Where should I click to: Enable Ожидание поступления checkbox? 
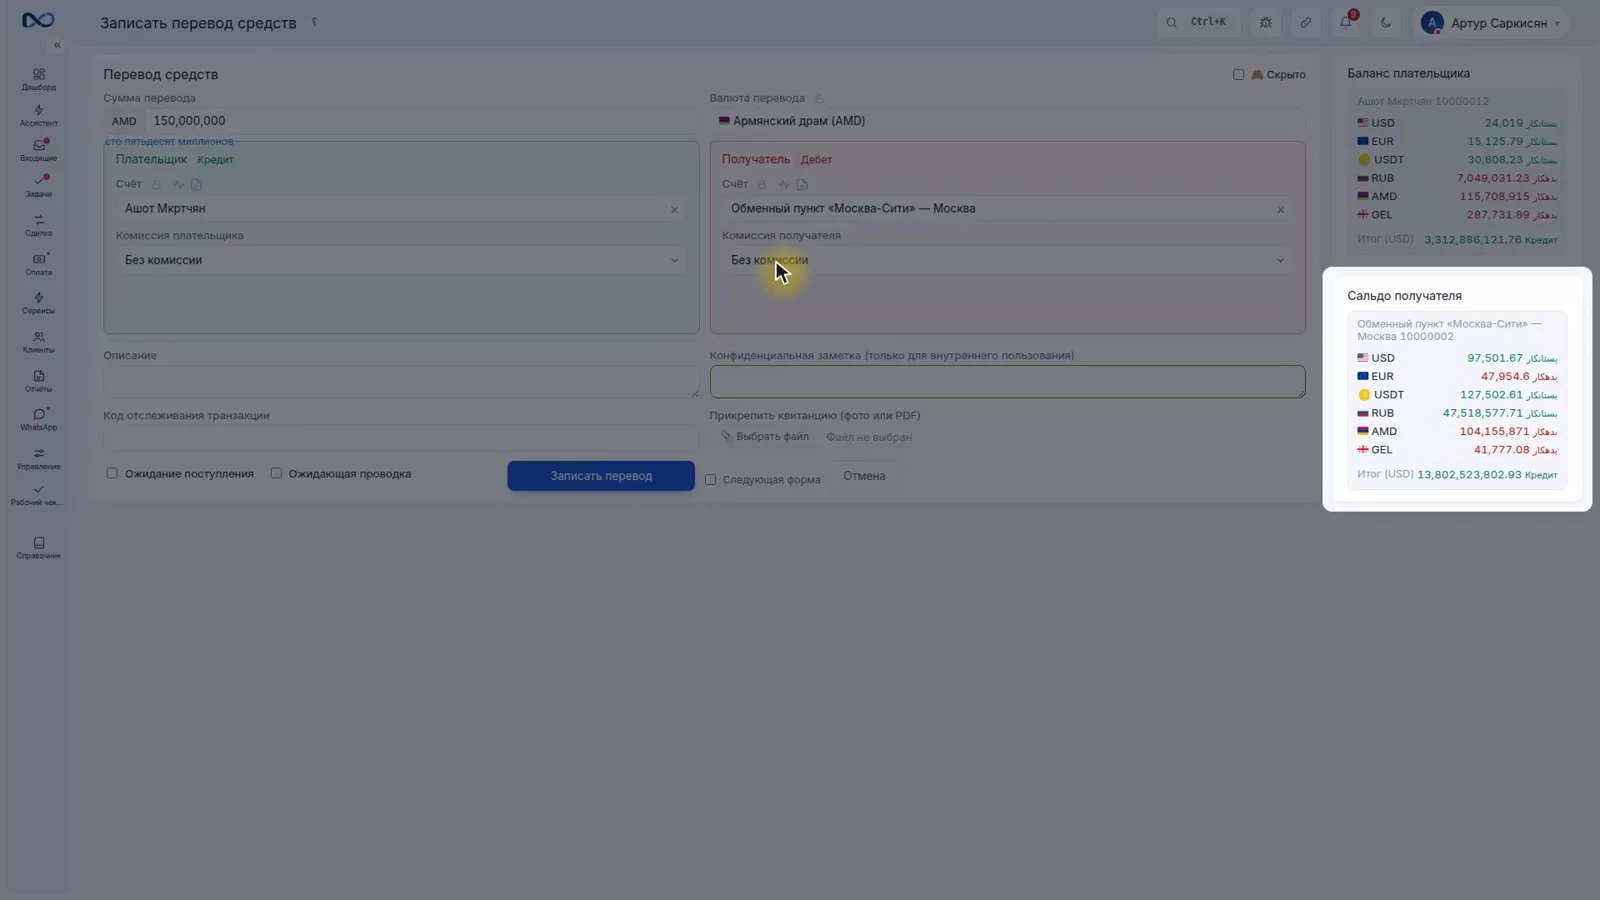(112, 473)
